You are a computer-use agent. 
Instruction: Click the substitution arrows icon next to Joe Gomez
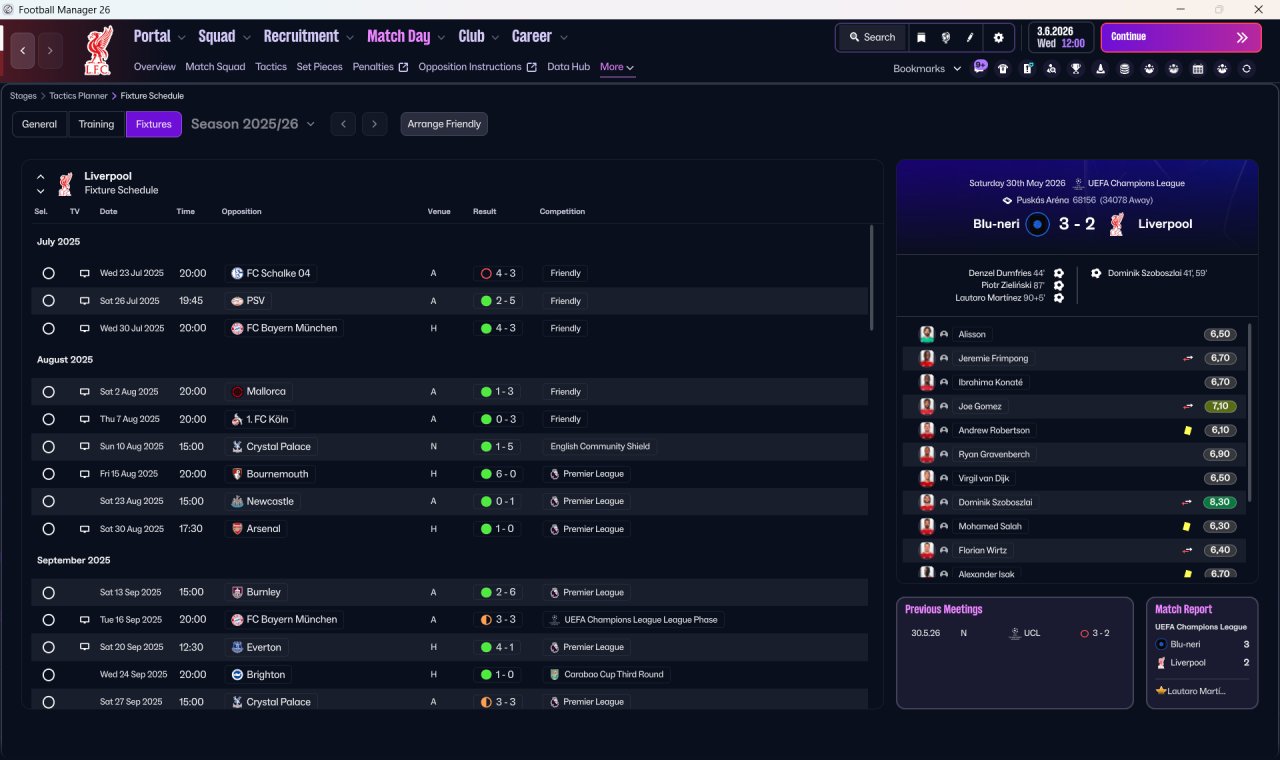pos(1188,406)
